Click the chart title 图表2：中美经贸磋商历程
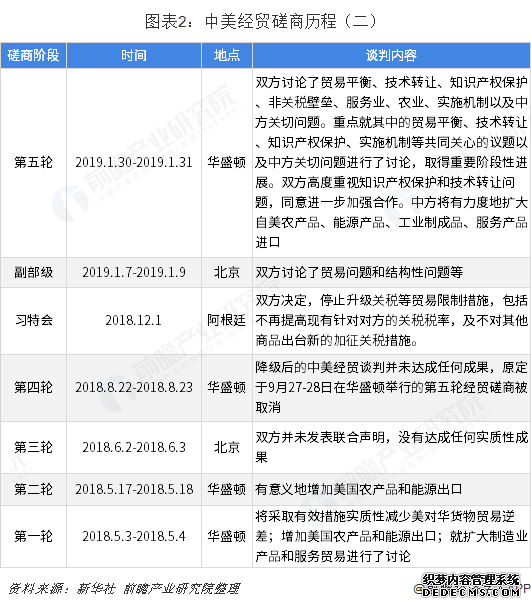 [x=260, y=22]
